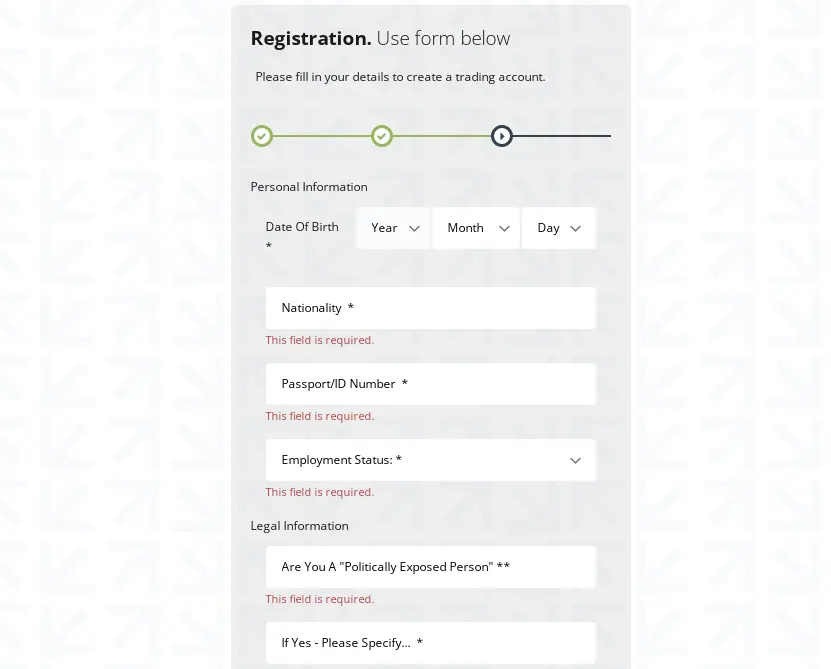
Task: Click the Date Of Birth label
Action: 302,227
